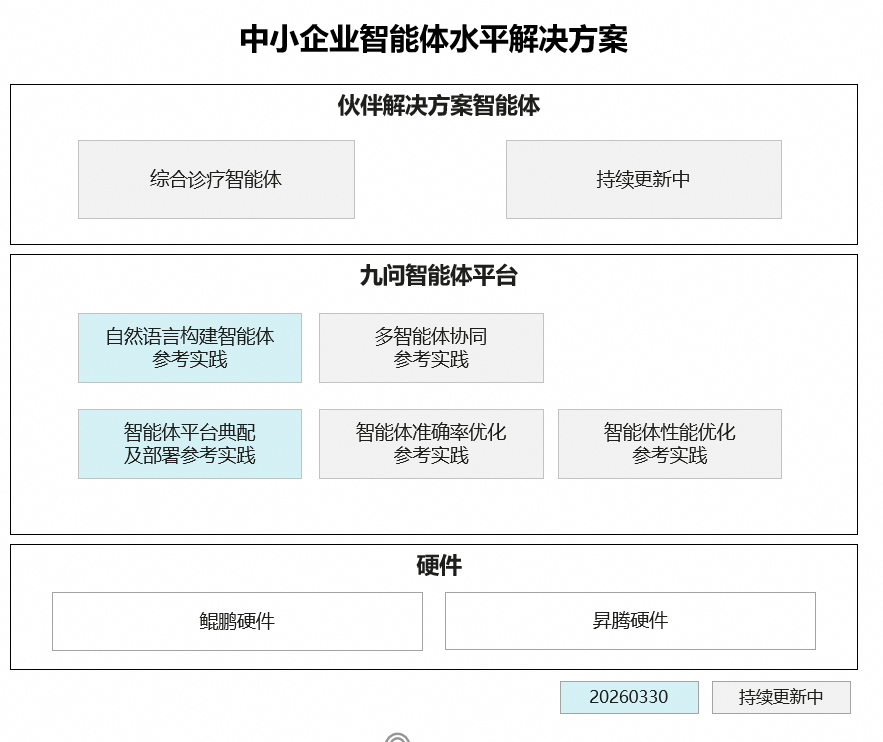
Task: Open 智能体平台典配及部署参考实践 box
Action: 190,443
